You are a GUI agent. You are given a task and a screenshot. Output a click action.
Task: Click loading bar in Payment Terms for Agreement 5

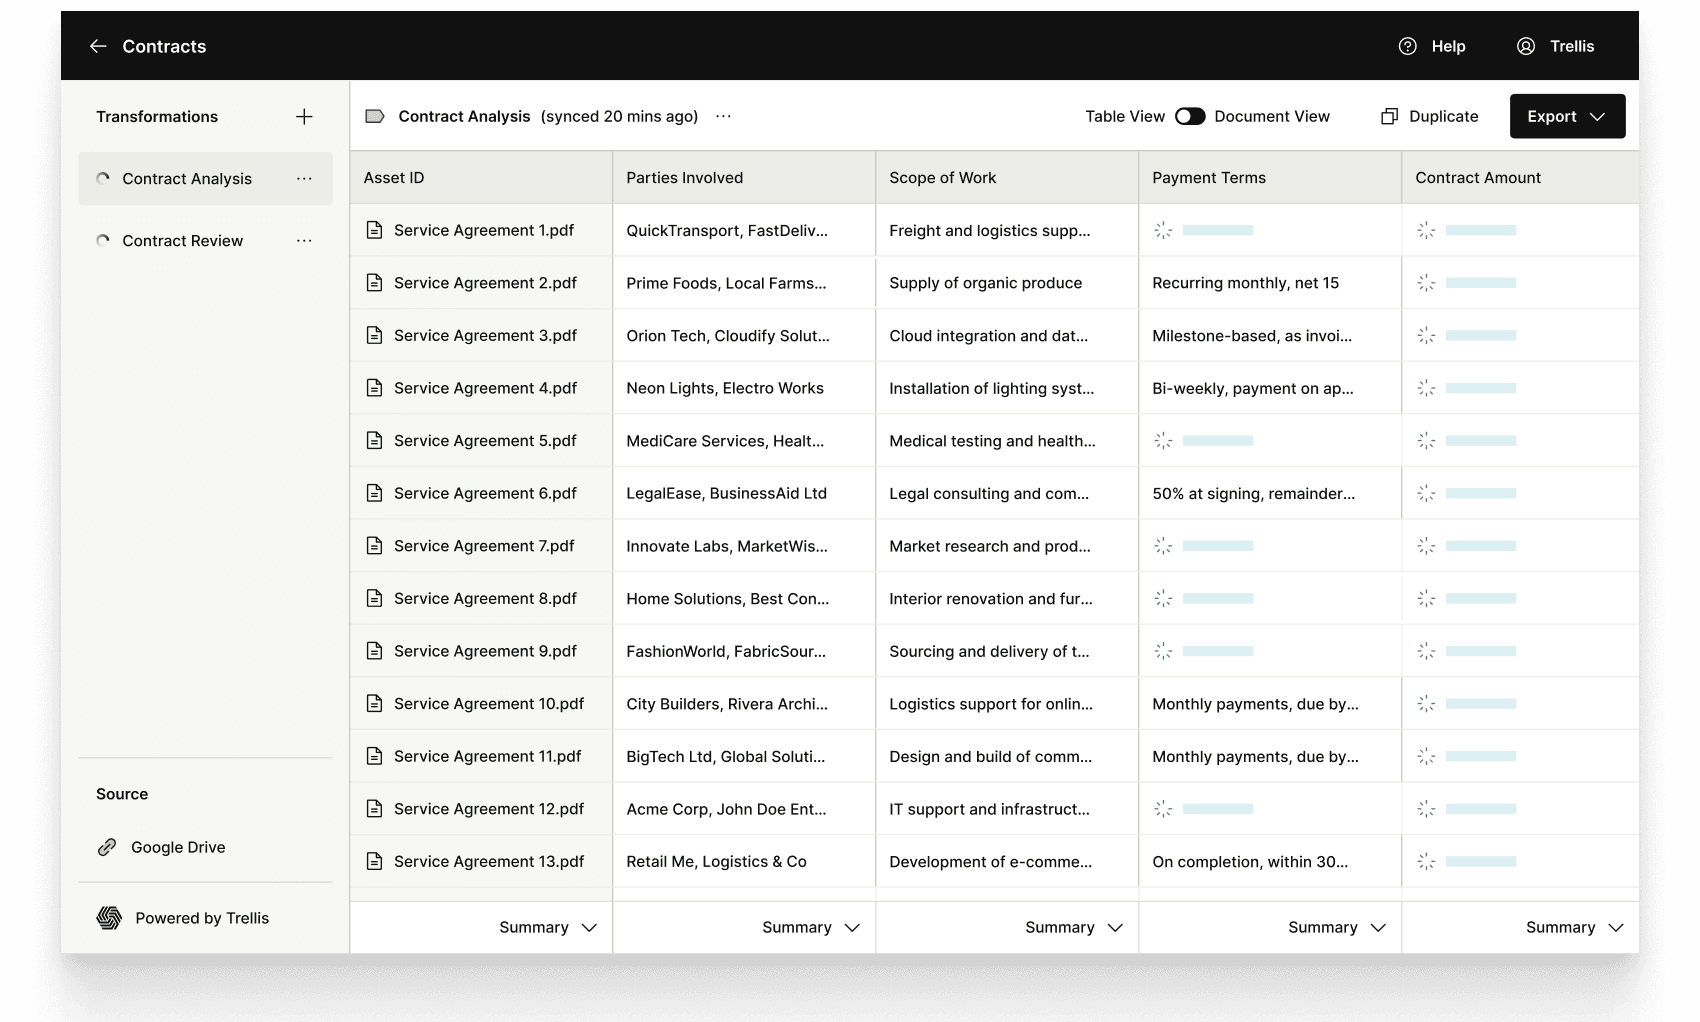coord(1218,441)
